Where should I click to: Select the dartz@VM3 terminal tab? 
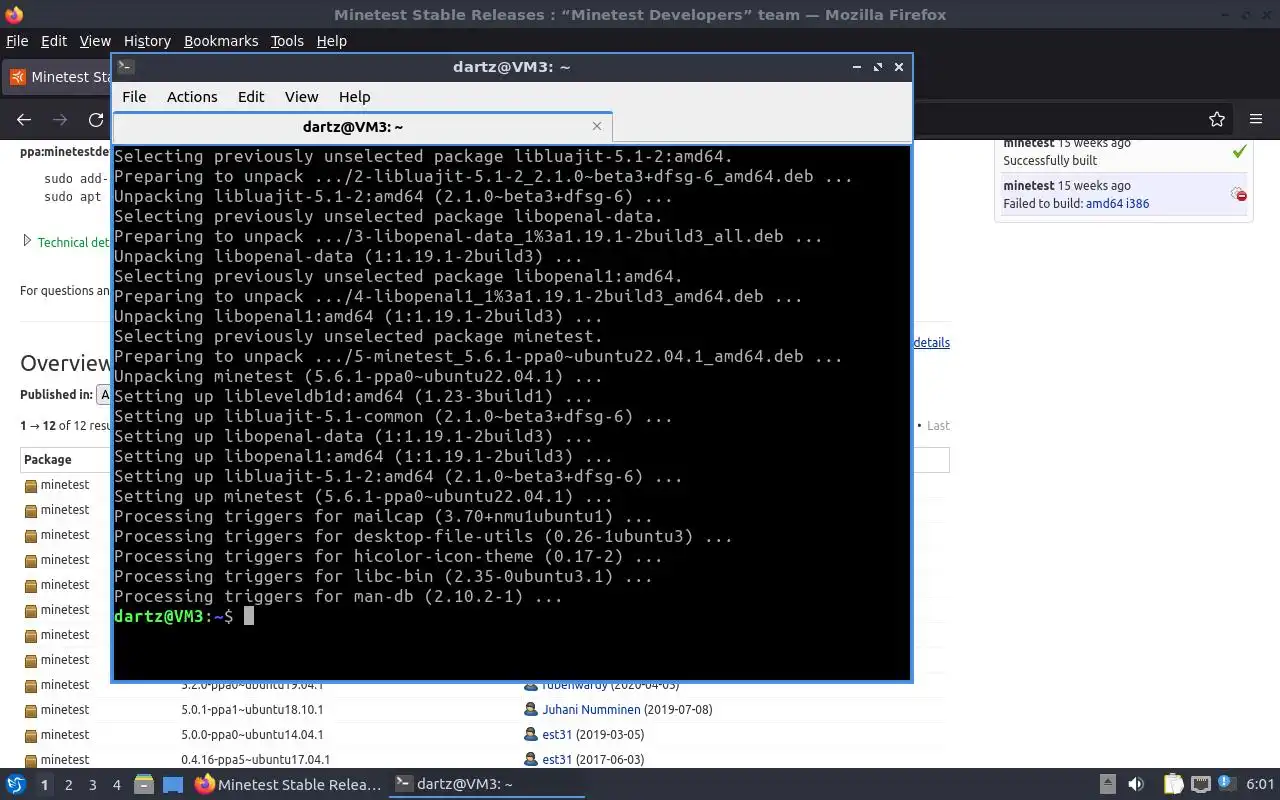coord(352,127)
